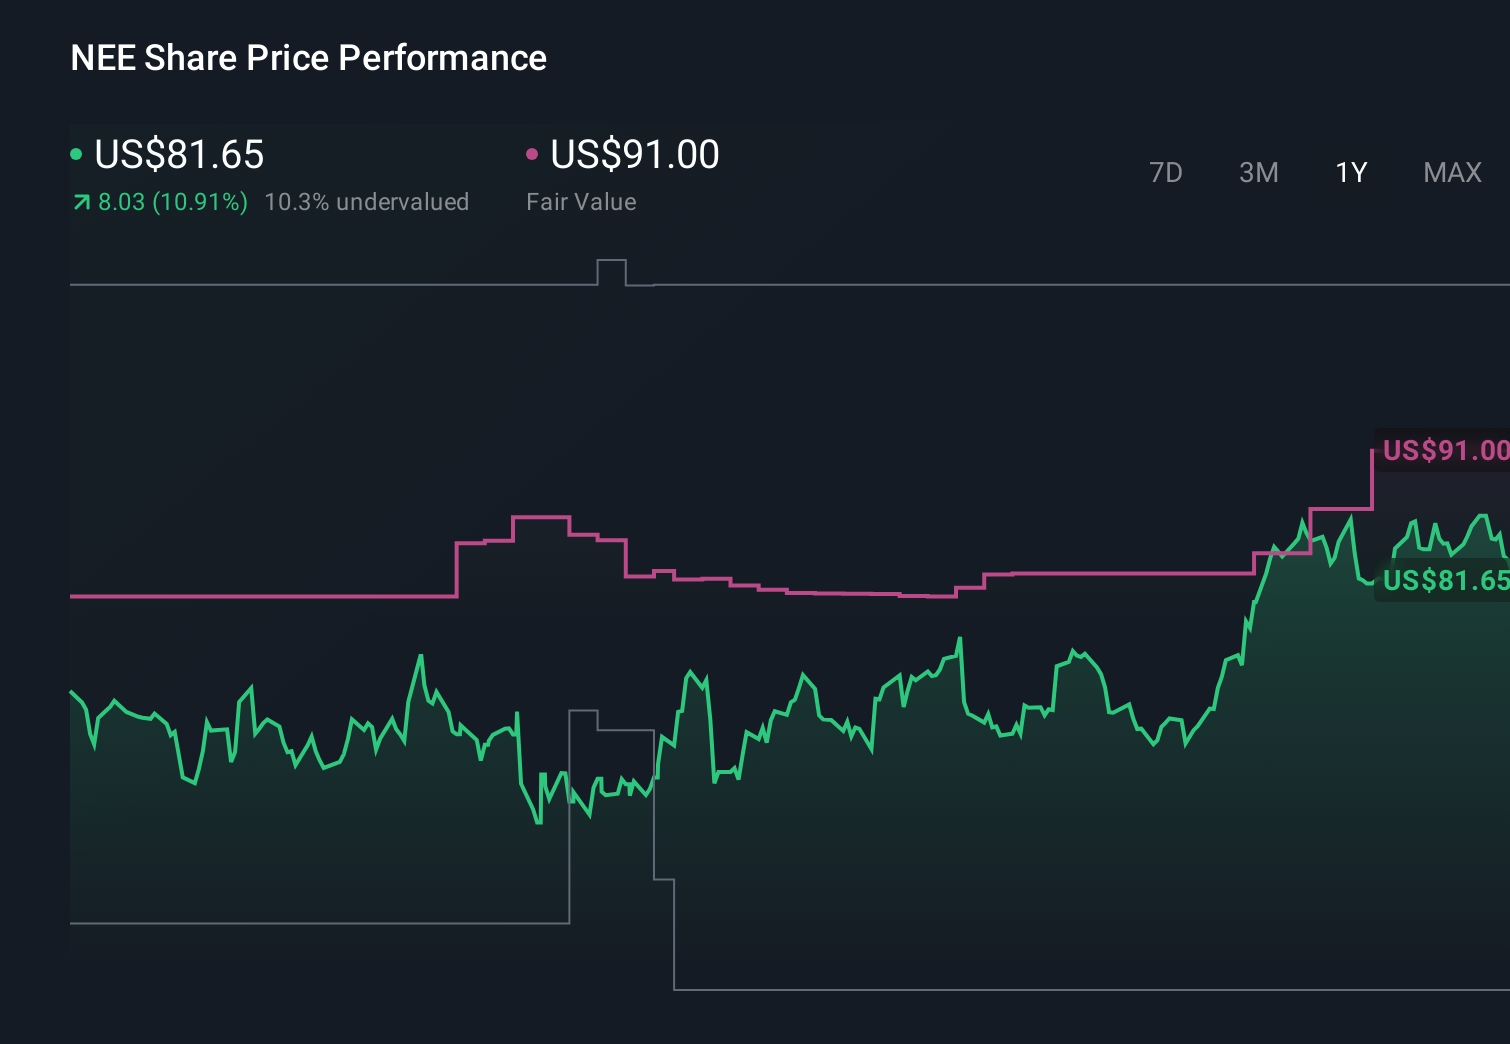Click the 8.03 (10.91%) gain figure
Image resolution: width=1510 pixels, height=1044 pixels.
coord(171,201)
